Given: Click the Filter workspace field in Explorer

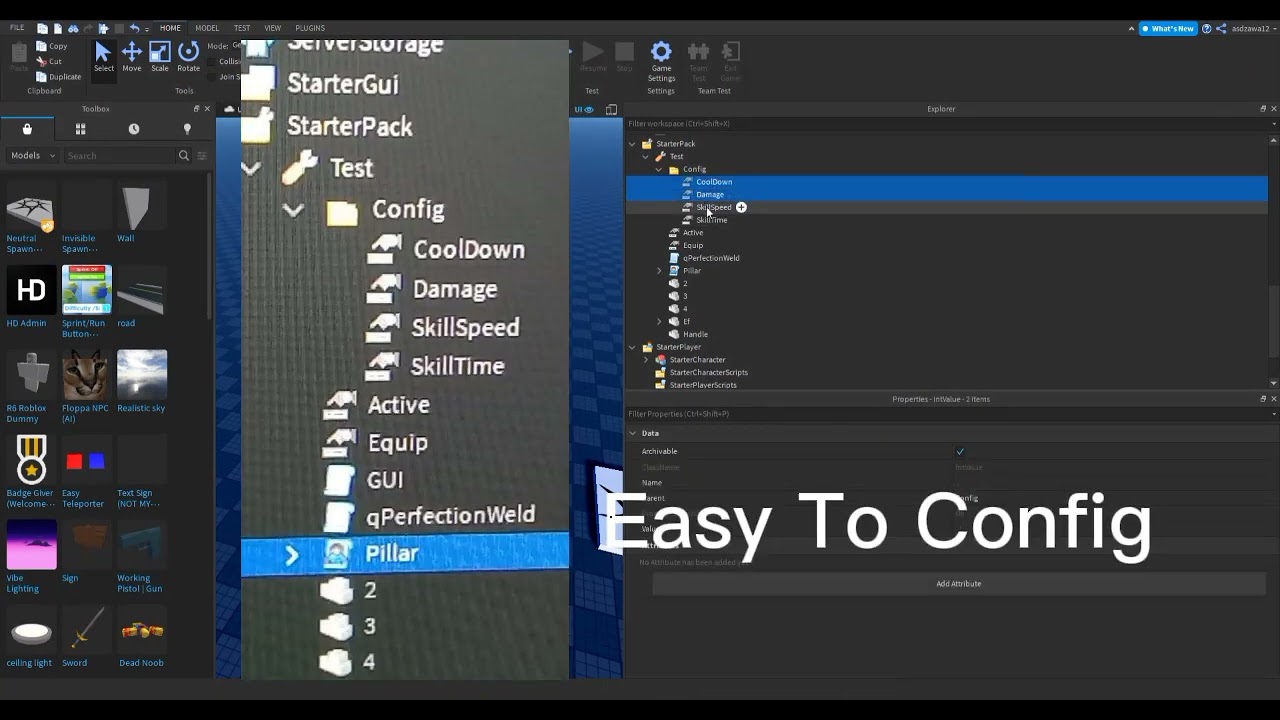Looking at the screenshot, I should click(x=948, y=124).
